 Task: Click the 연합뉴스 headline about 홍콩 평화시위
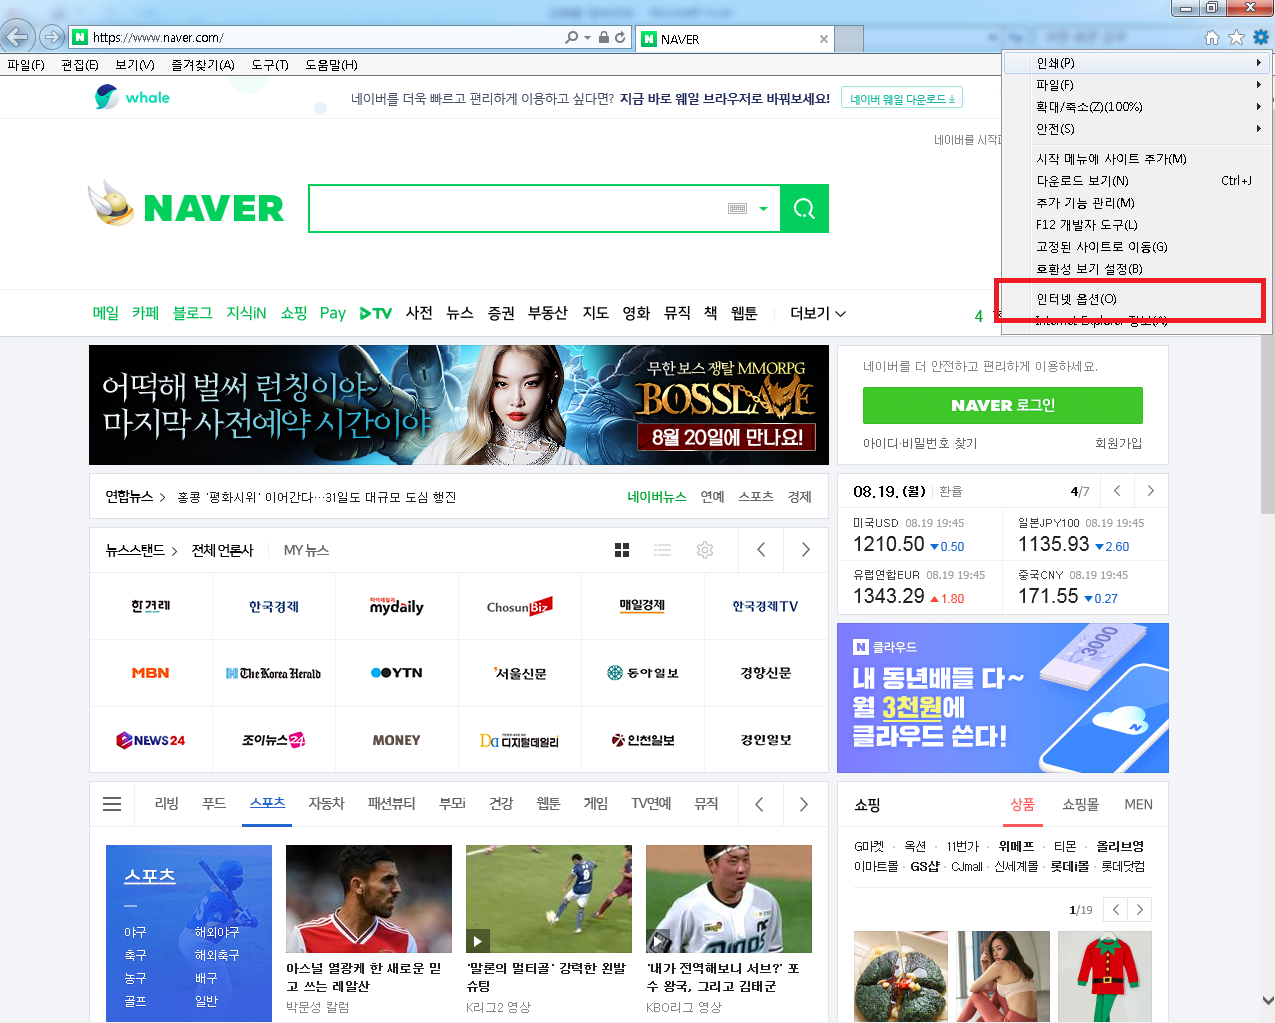[317, 497]
